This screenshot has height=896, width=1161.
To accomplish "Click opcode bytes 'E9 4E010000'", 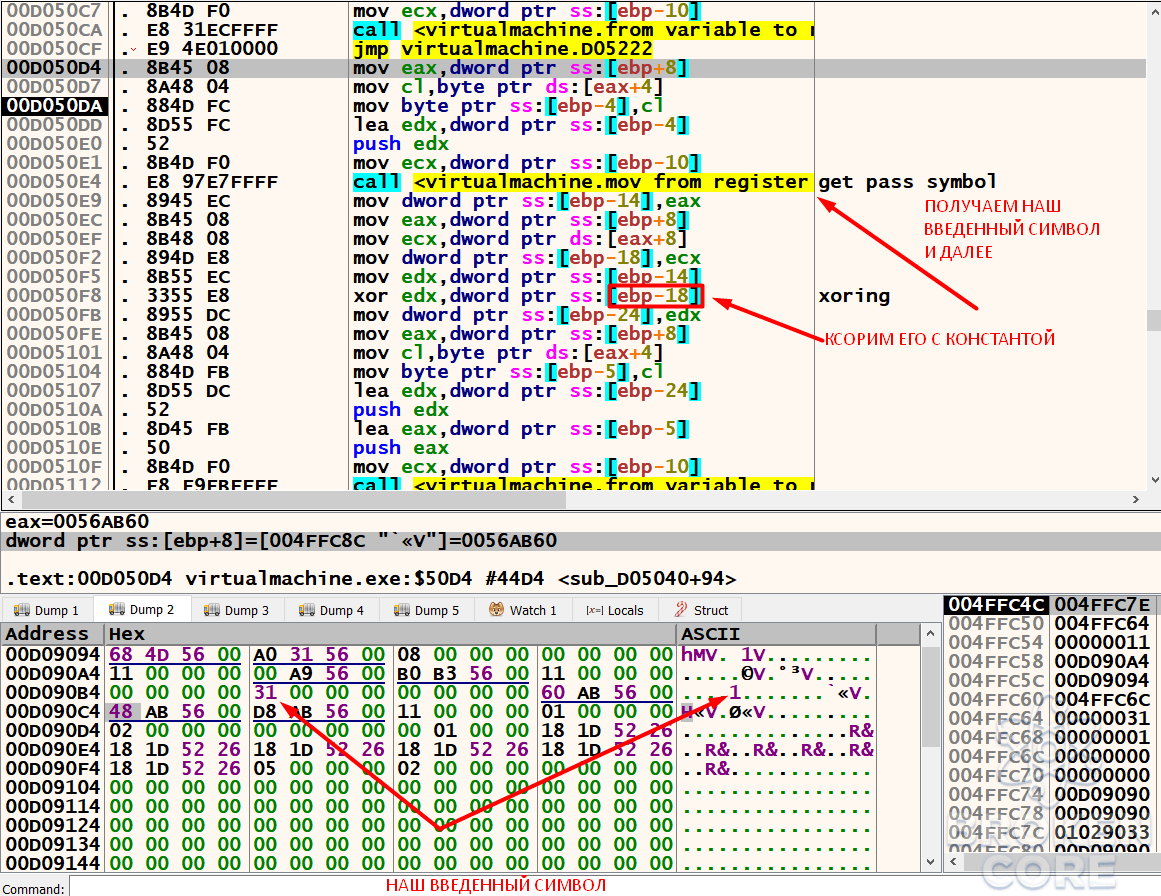I will coord(212,49).
